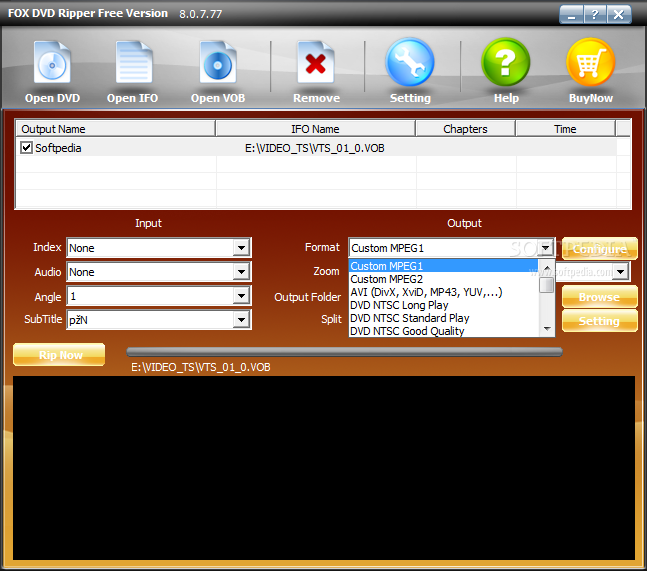Remove the selected item with the red X icon
Viewport: 647px width, 571px height.
tap(316, 63)
